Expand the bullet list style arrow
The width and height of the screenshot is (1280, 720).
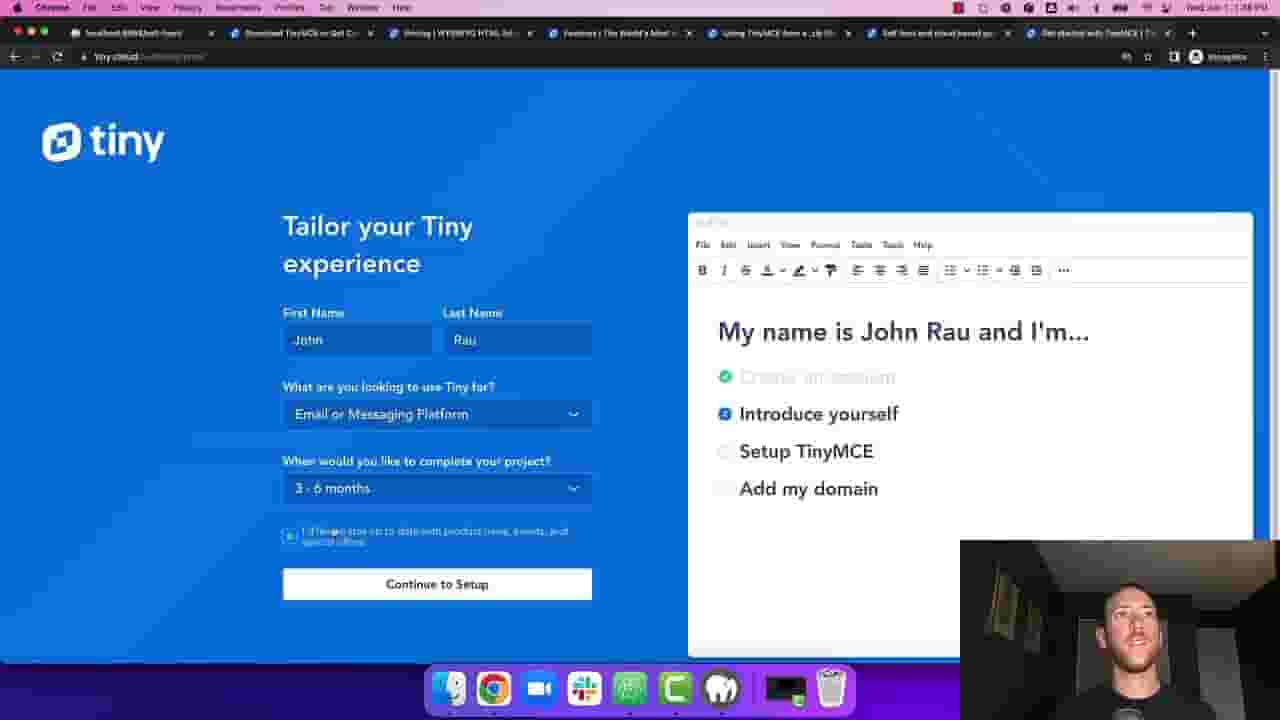(x=998, y=270)
